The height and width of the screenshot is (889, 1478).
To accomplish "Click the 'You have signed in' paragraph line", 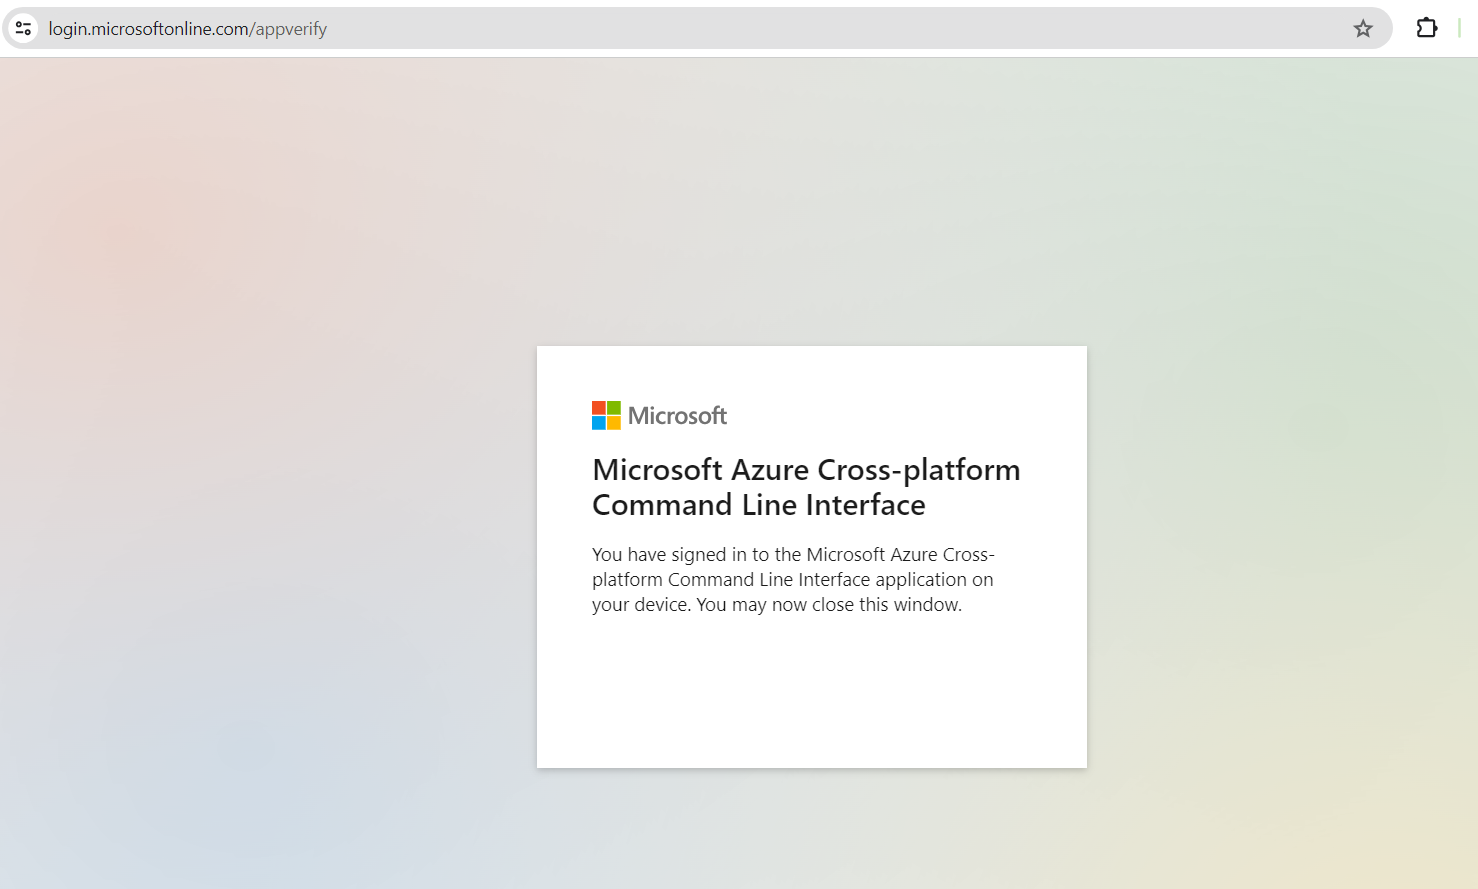I will 793,555.
